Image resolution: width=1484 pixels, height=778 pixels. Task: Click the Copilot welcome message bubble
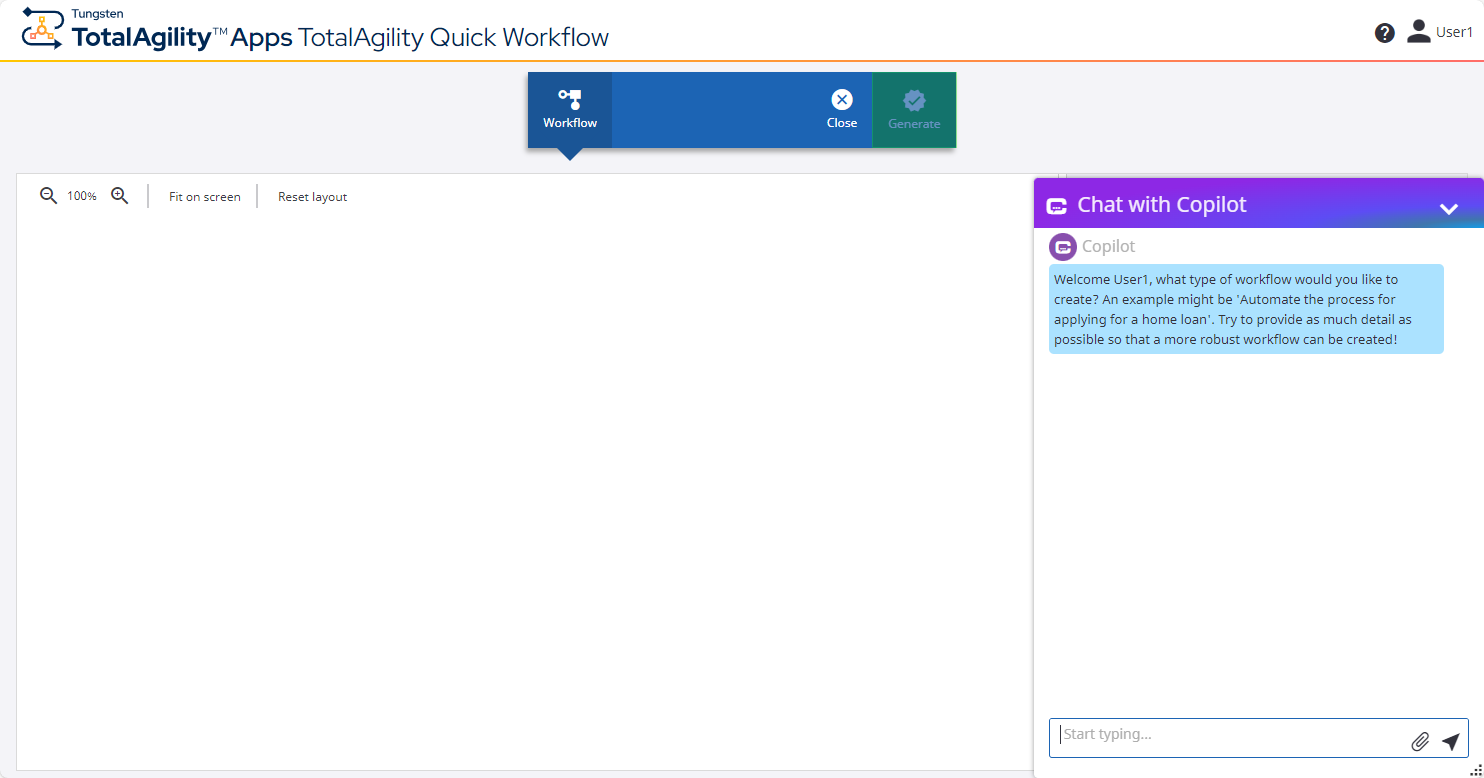[x=1245, y=309]
